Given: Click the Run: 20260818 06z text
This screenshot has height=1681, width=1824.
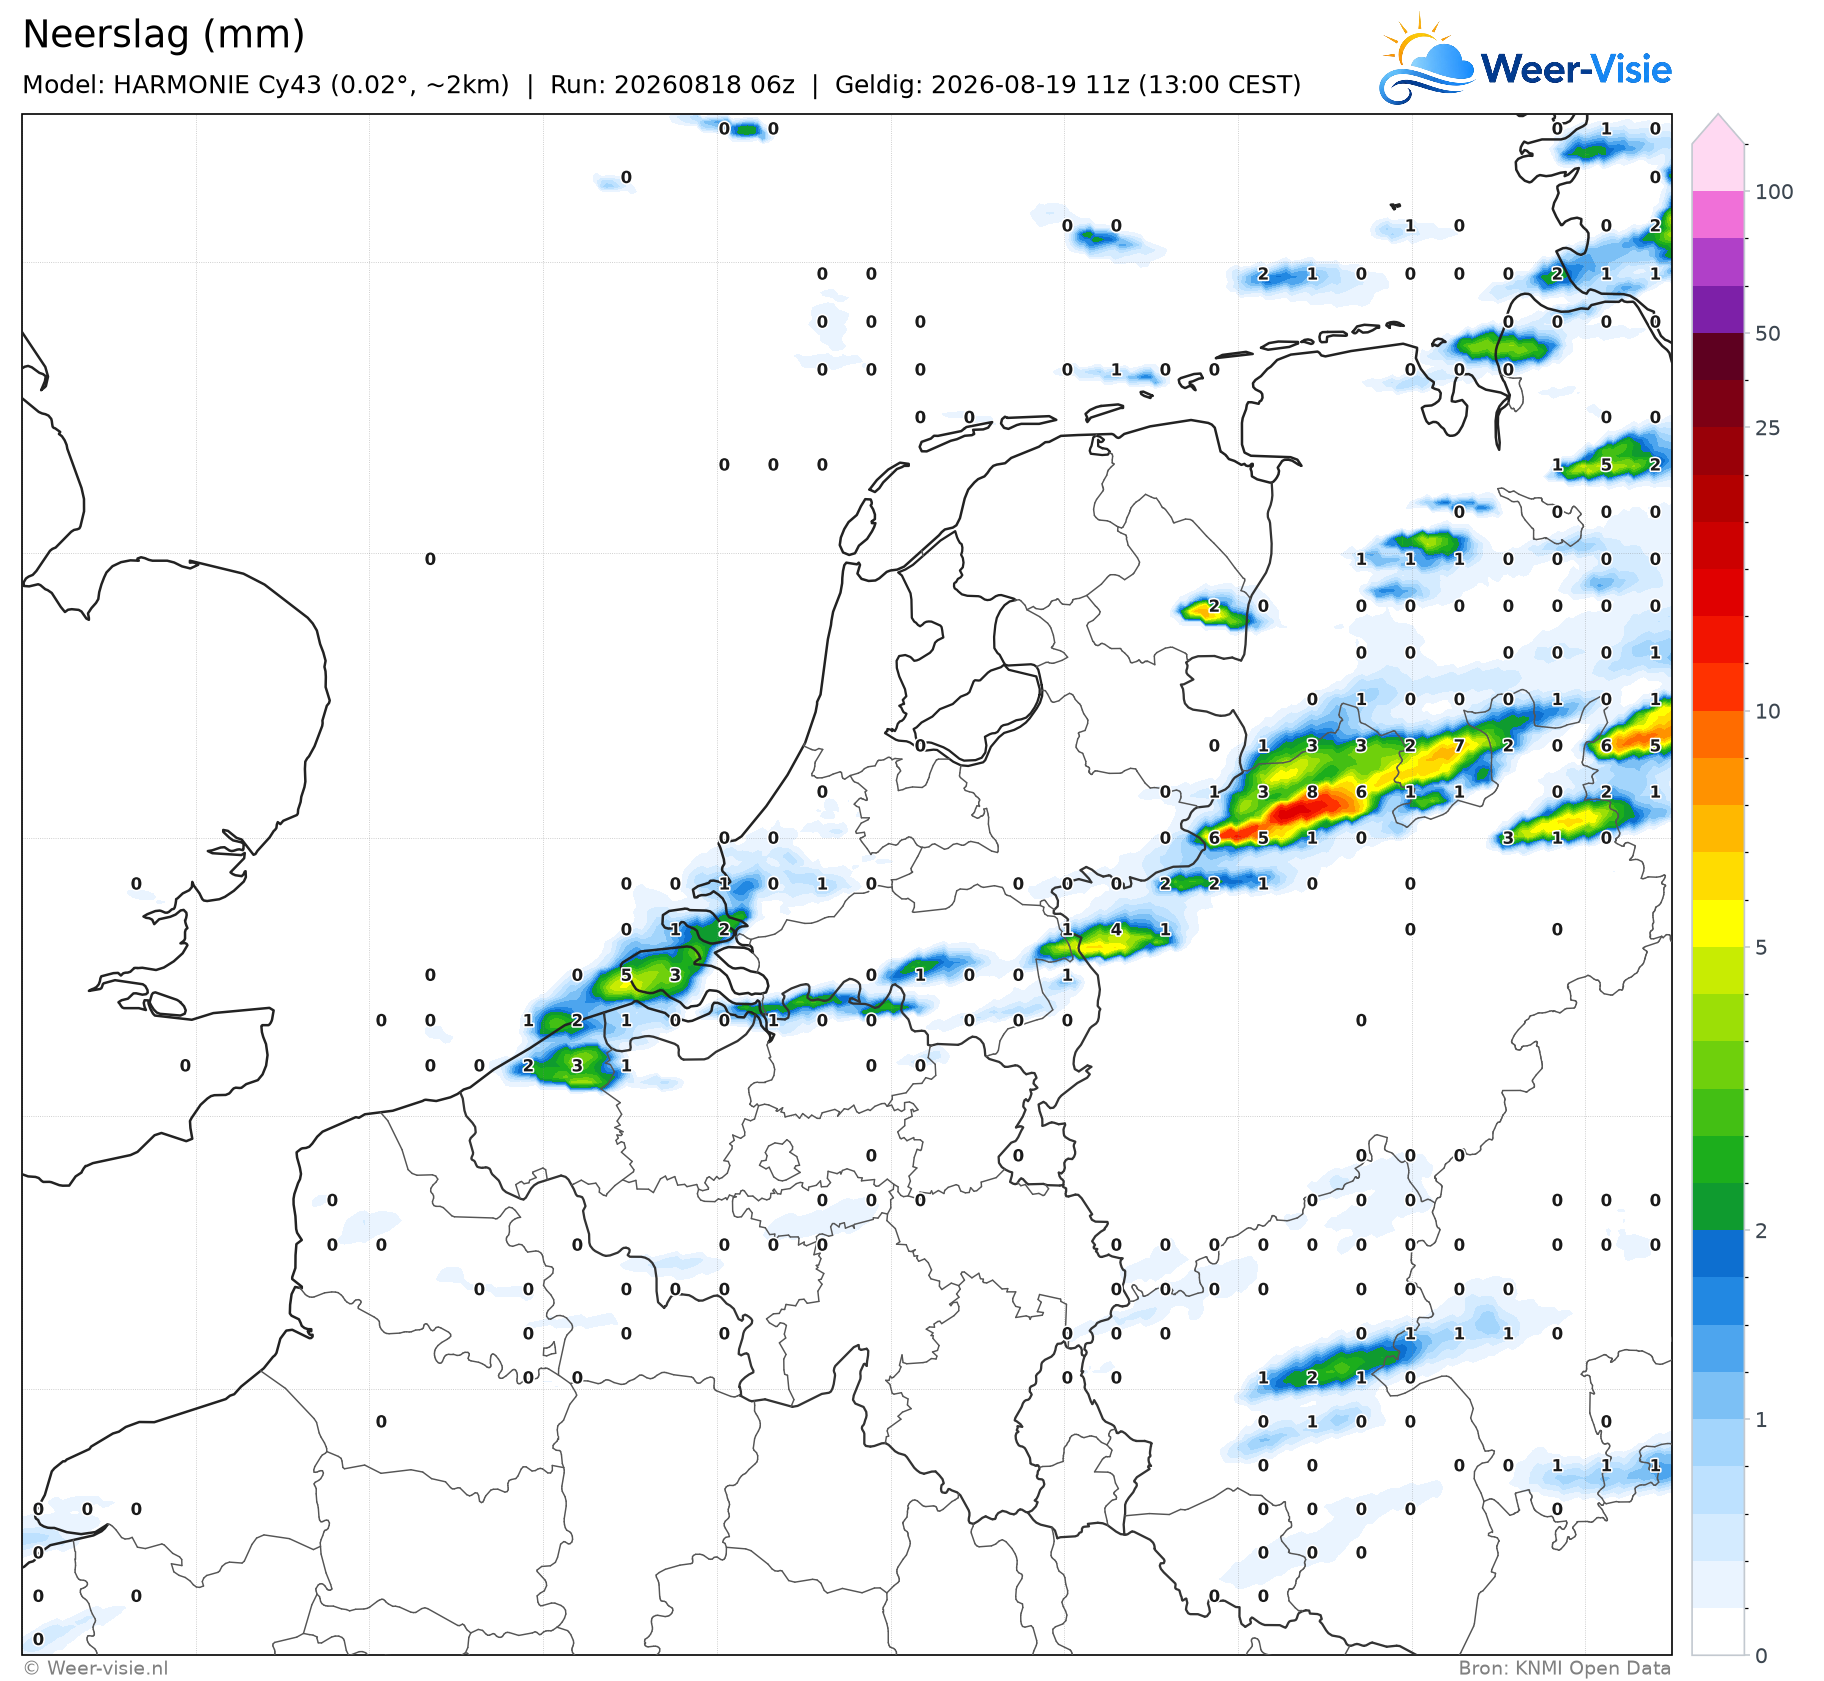Looking at the screenshot, I should click(672, 85).
